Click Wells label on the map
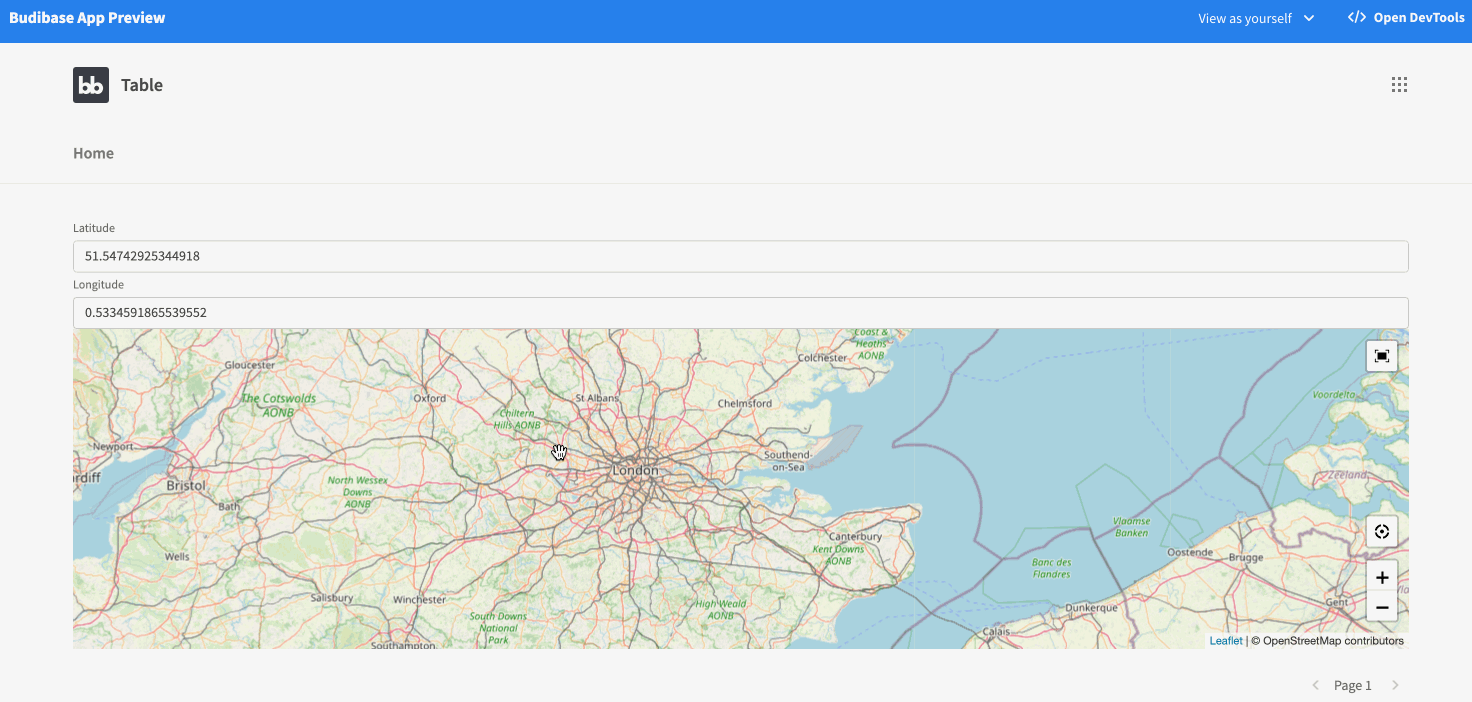This screenshot has width=1472, height=702. tap(177, 556)
